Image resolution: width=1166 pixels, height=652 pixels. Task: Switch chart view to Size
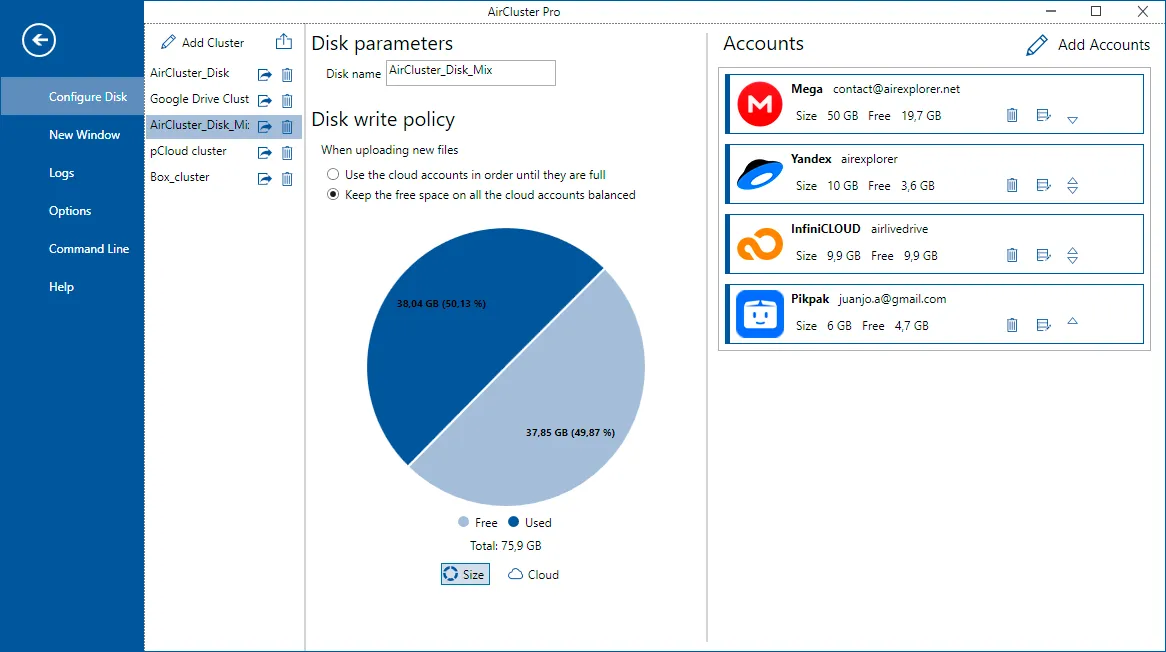click(465, 575)
